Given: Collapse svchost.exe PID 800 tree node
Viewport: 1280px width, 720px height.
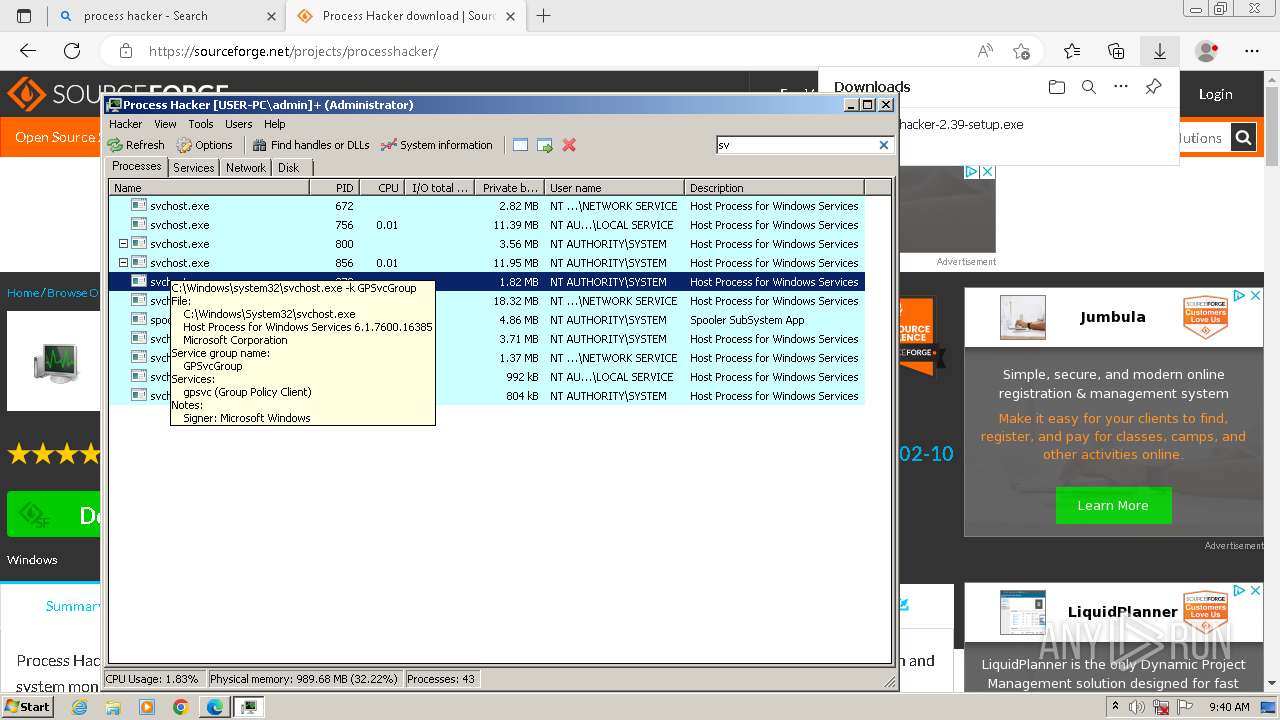Looking at the screenshot, I should pyautogui.click(x=124, y=244).
